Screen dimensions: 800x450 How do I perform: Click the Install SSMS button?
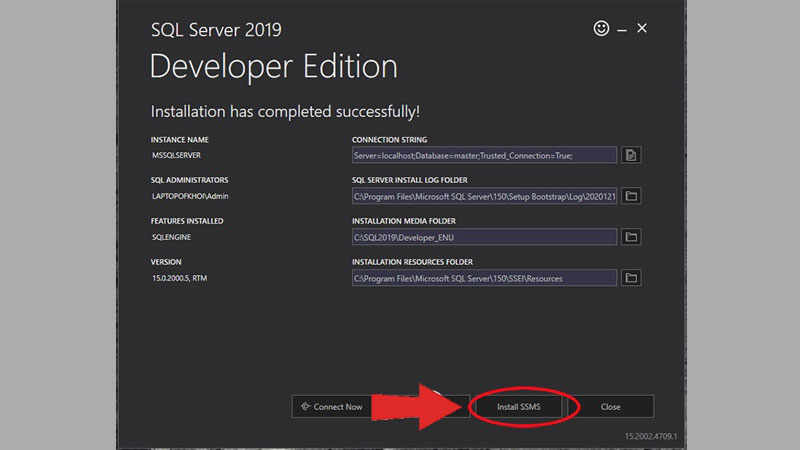(x=518, y=407)
